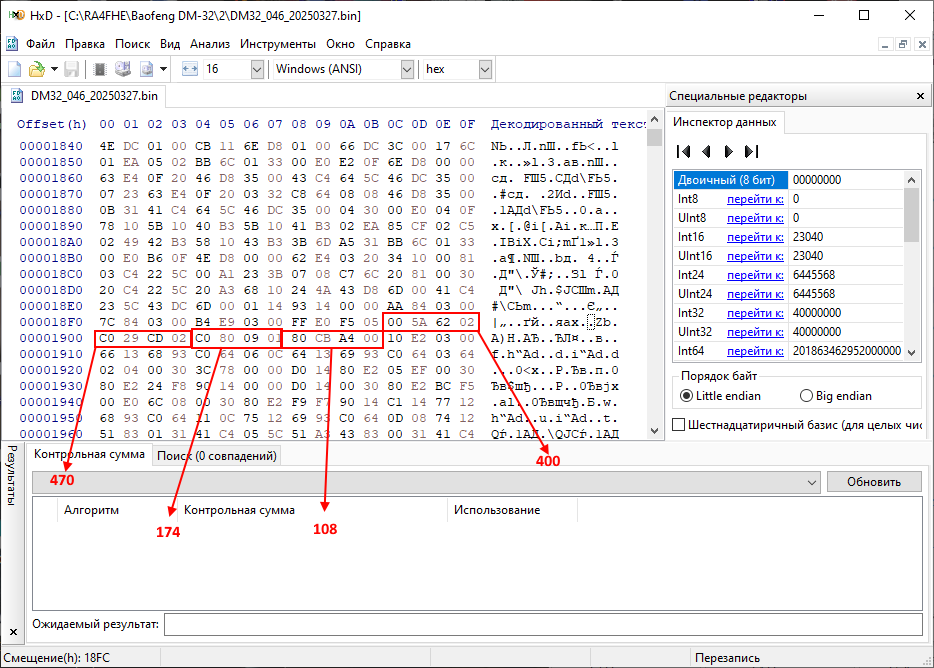Create a new file with the New icon
This screenshot has width=934, height=668.
tap(14, 69)
